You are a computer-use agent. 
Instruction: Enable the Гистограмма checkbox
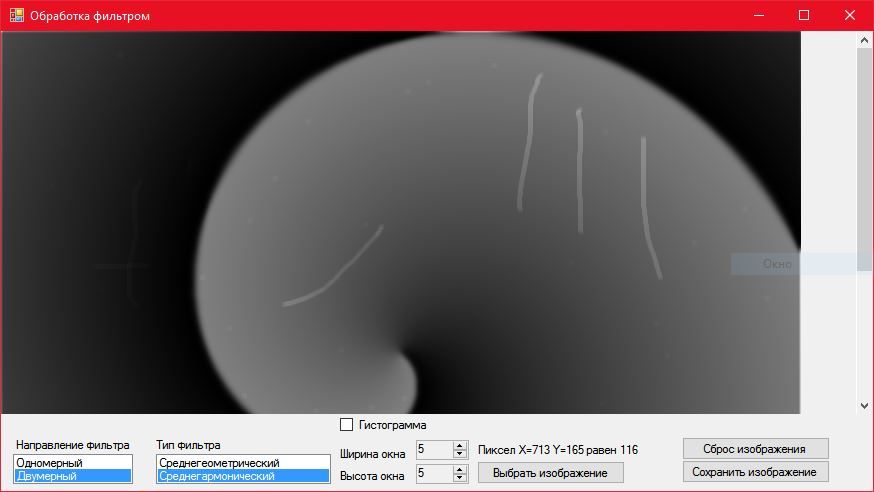(x=346, y=425)
